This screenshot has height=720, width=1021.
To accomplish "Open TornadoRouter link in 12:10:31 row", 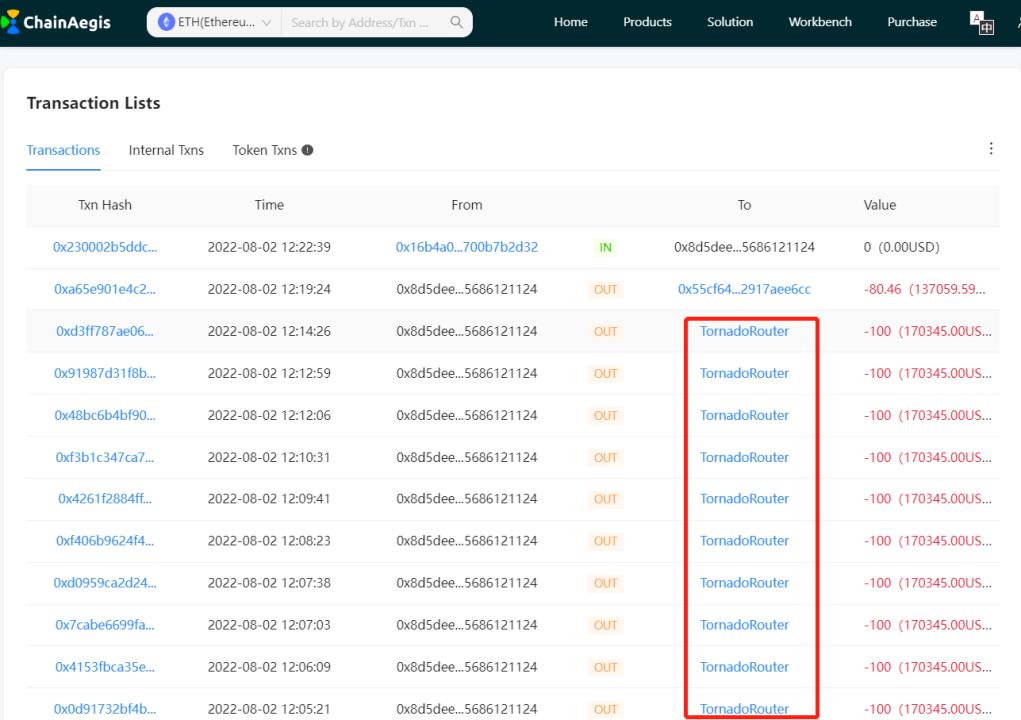I will click(744, 458).
